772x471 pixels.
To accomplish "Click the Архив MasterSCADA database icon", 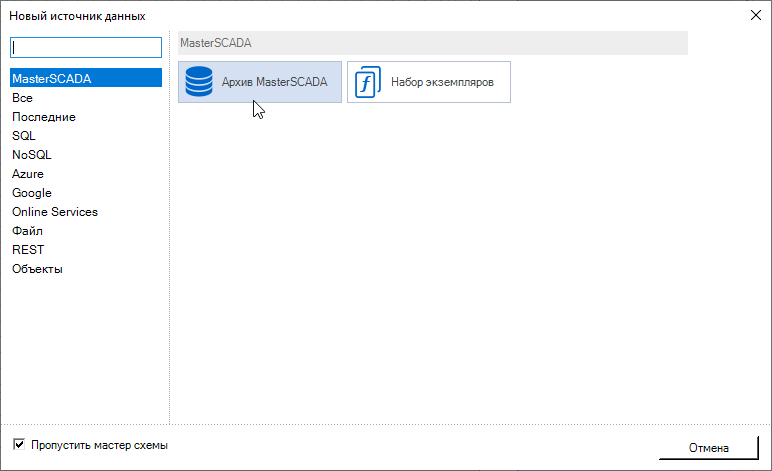I will 199,82.
